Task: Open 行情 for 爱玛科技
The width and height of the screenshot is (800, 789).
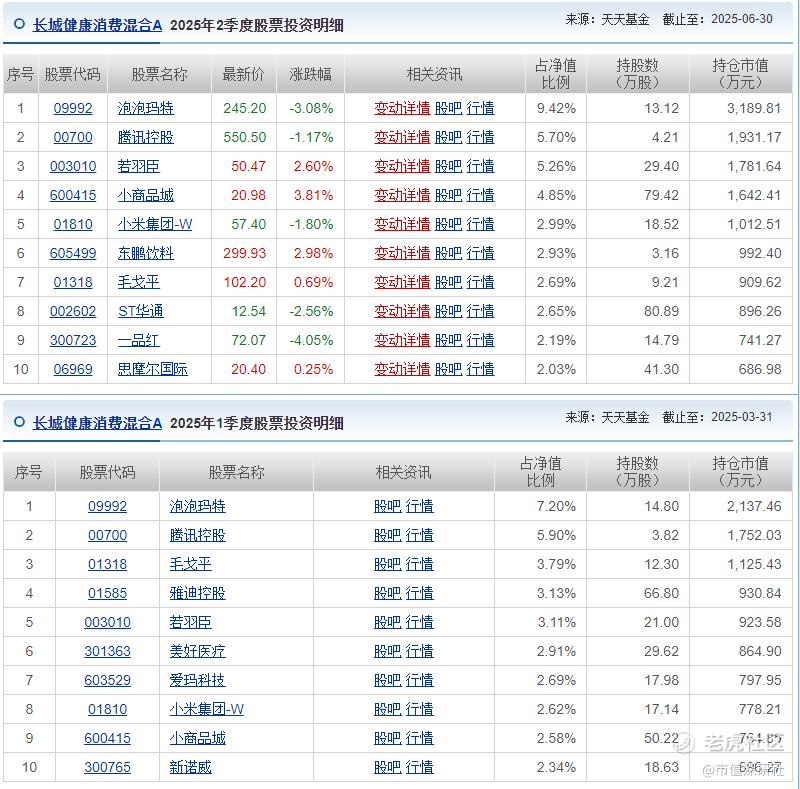Action: [419, 681]
